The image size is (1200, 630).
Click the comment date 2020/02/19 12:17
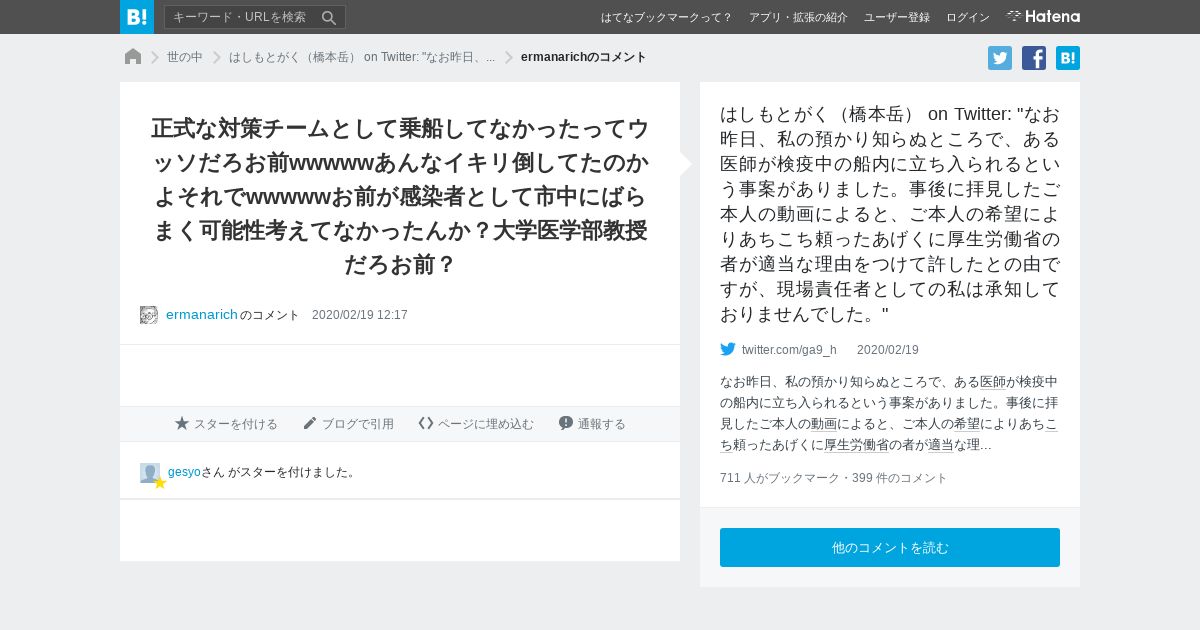[360, 315]
